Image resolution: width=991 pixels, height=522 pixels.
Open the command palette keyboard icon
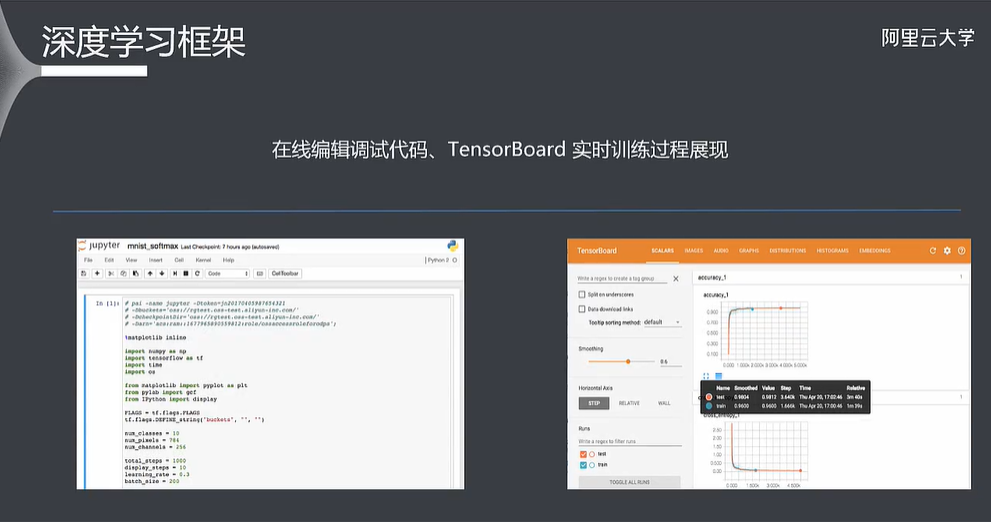(x=259, y=274)
